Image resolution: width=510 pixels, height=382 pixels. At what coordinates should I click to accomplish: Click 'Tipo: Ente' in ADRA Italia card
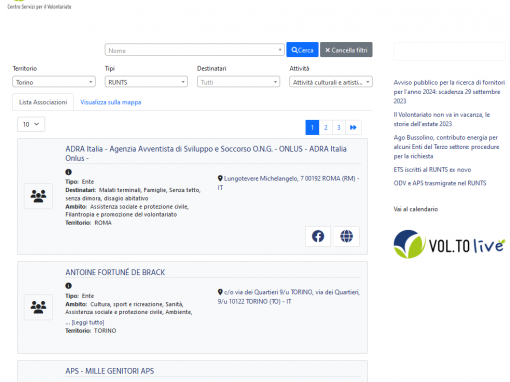[80, 182]
